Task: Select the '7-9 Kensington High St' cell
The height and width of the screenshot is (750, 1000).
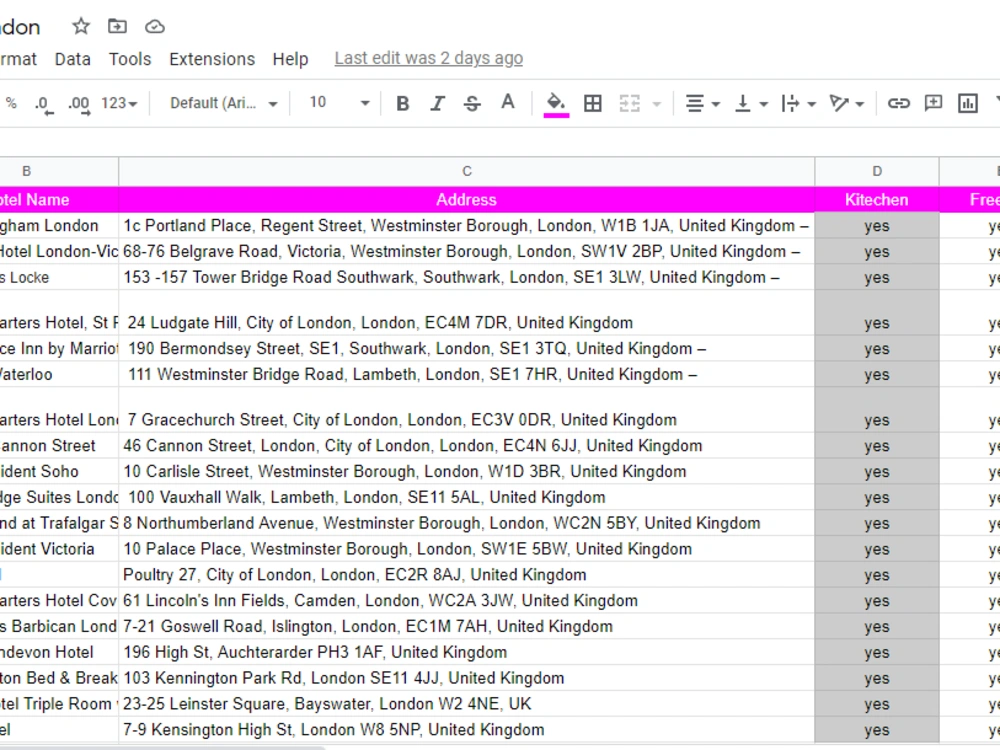Action: pyautogui.click(x=466, y=730)
